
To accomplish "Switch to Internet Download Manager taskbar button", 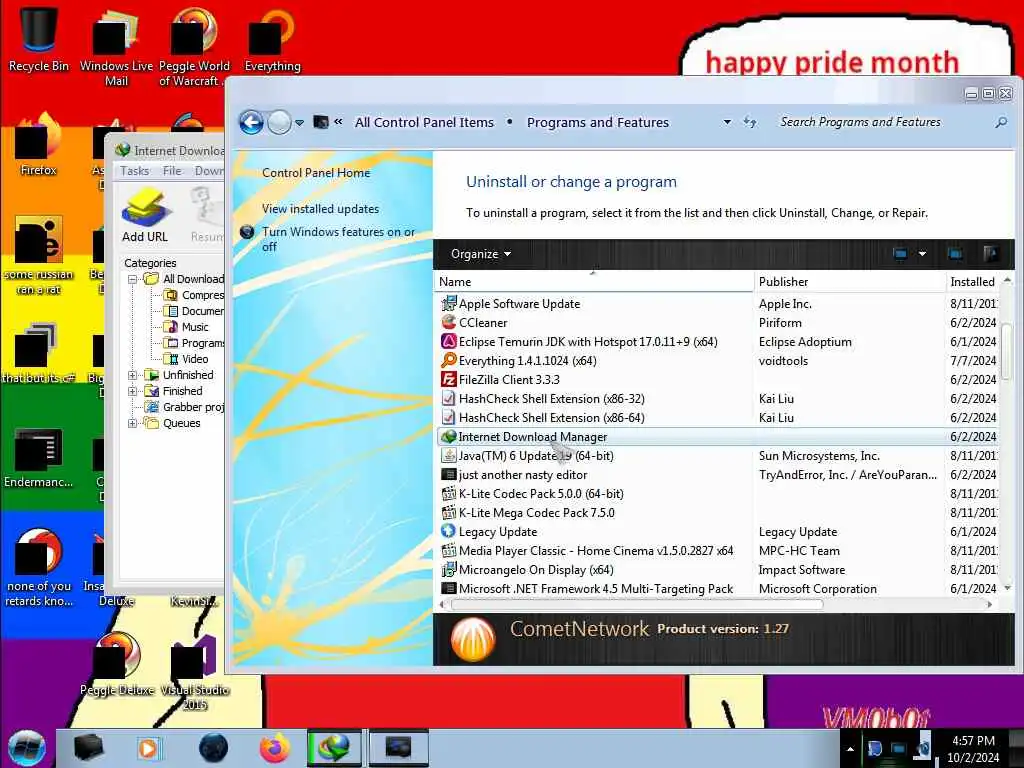I will [334, 748].
